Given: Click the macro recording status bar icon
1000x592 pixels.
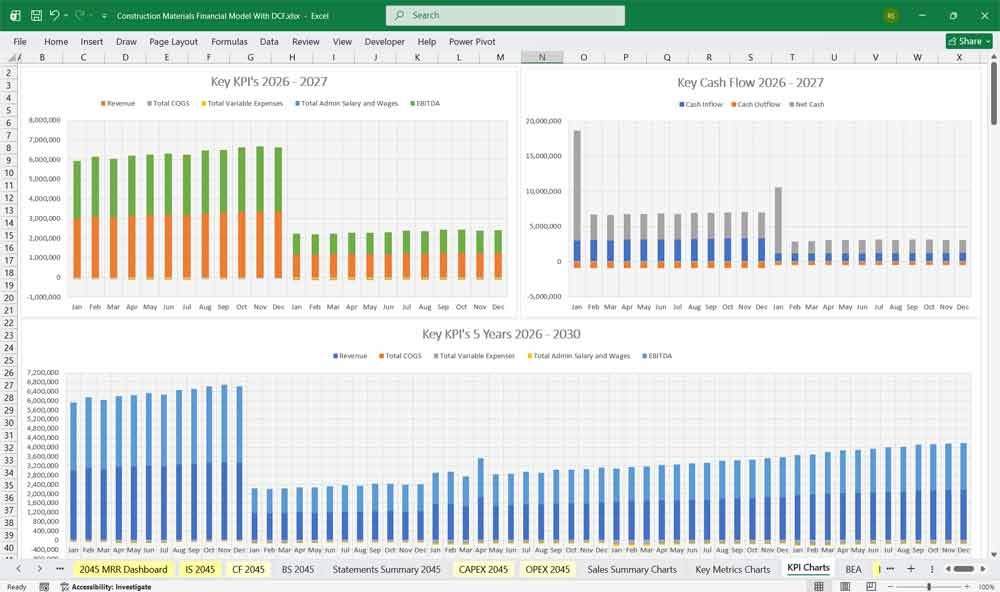Looking at the screenshot, I should [44, 586].
